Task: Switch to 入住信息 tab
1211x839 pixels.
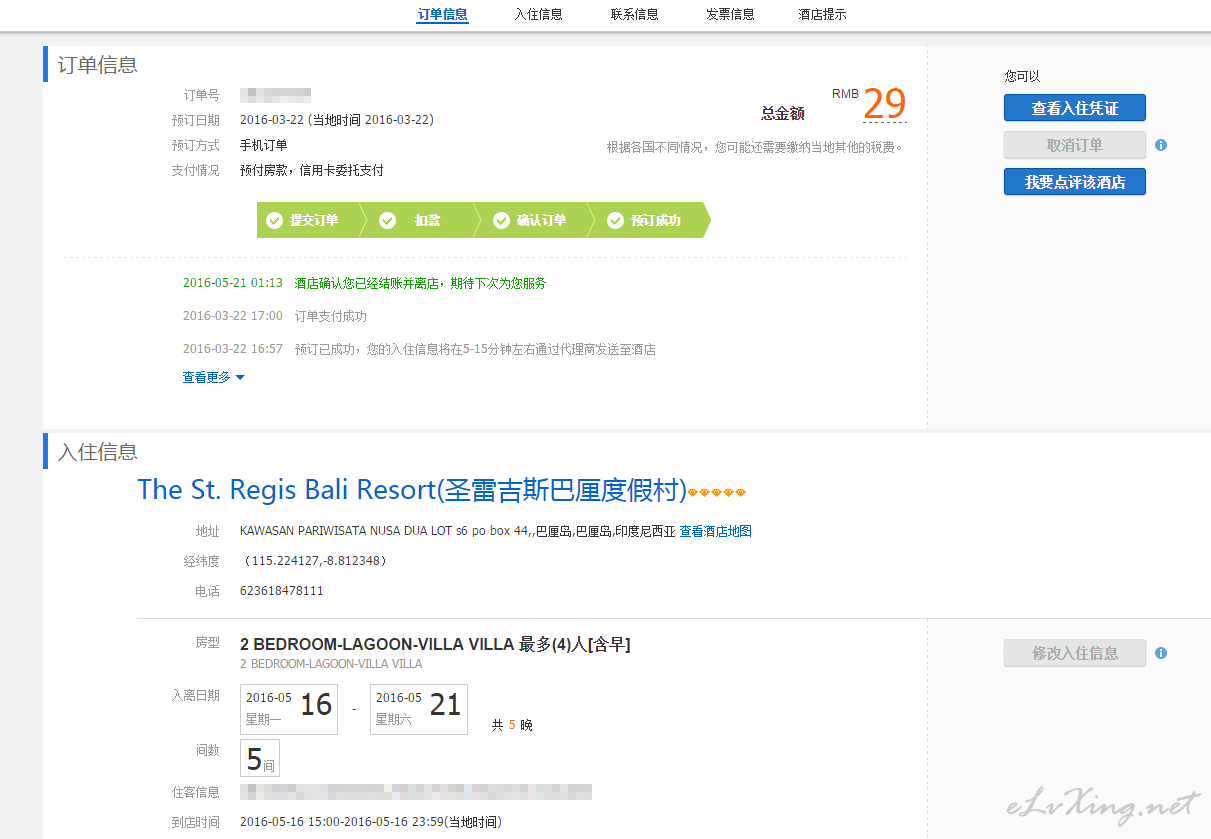Action: click(538, 14)
